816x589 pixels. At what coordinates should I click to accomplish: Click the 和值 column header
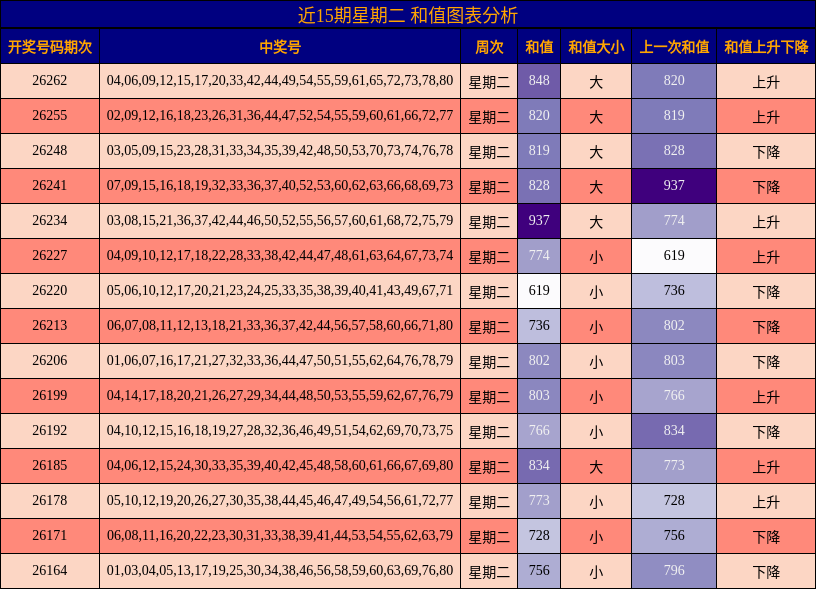(x=539, y=47)
